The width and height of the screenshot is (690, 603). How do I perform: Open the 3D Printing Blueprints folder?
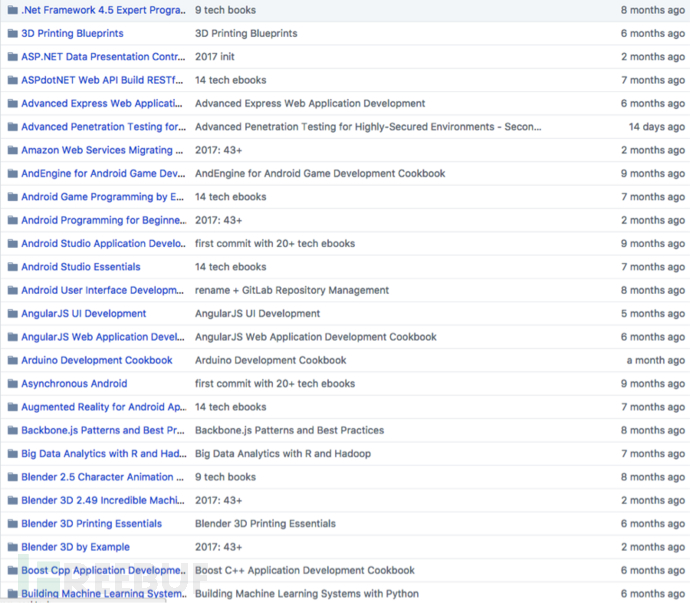pyautogui.click(x=73, y=33)
